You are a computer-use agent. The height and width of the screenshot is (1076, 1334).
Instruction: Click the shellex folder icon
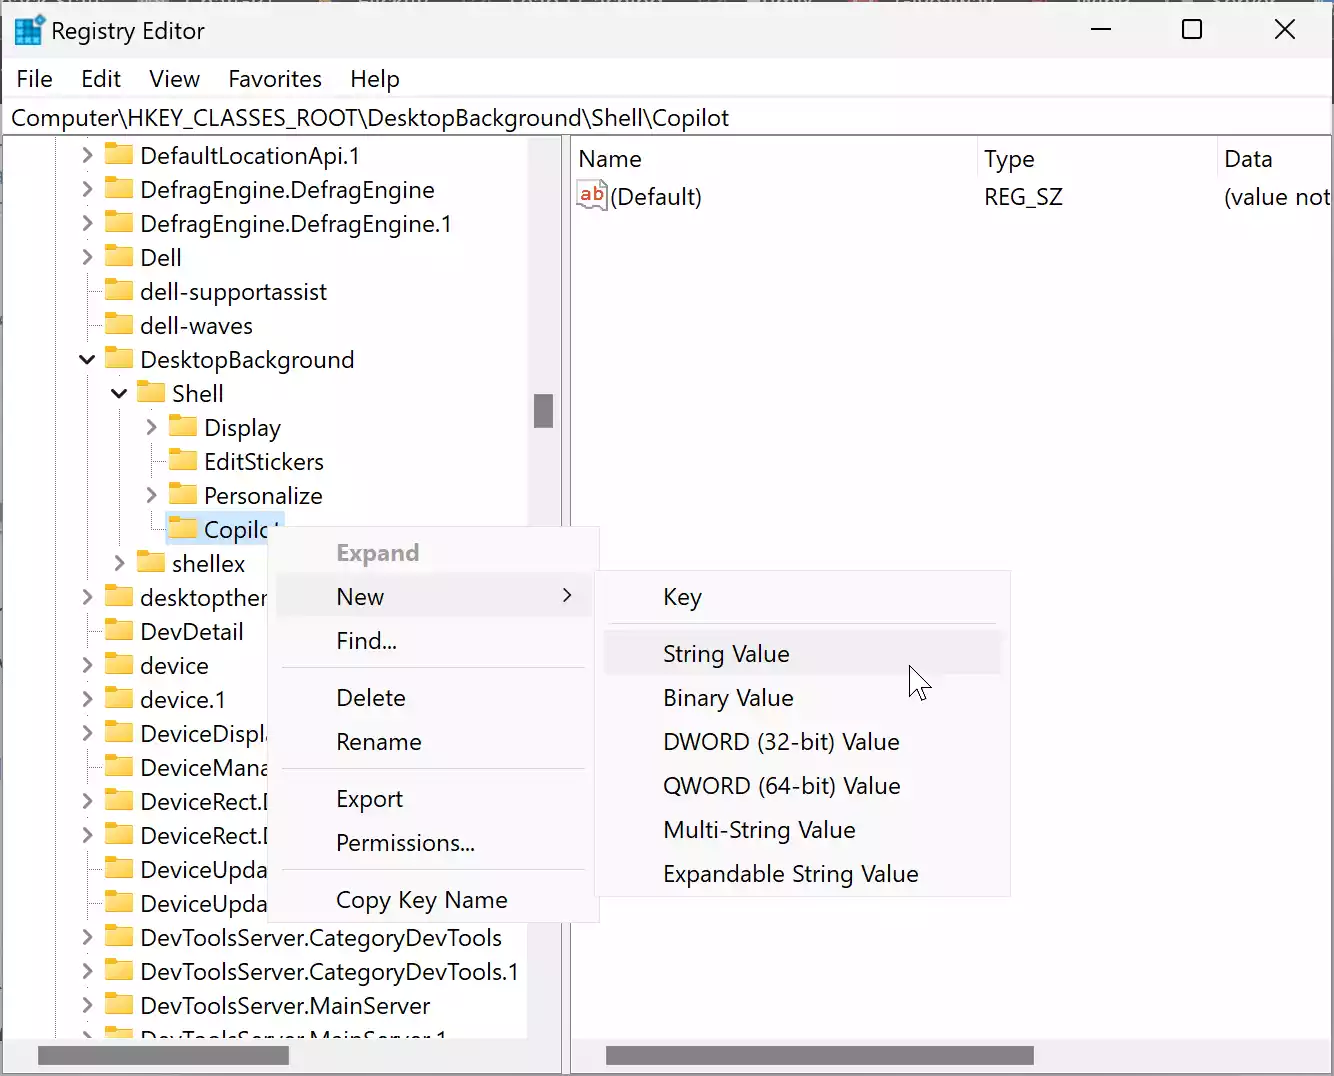151,563
